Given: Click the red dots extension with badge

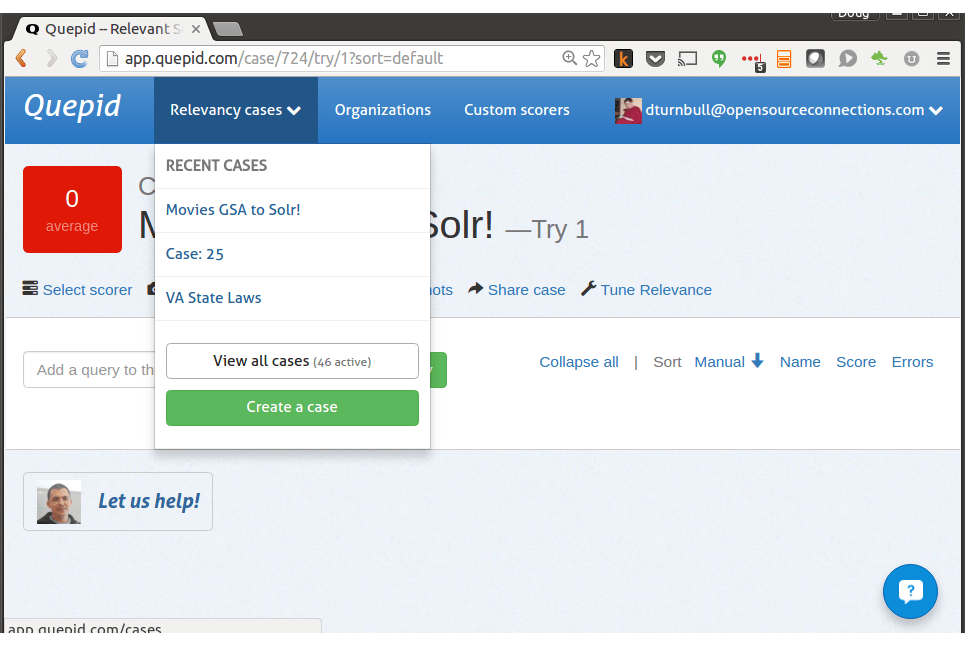Looking at the screenshot, I should click(753, 61).
